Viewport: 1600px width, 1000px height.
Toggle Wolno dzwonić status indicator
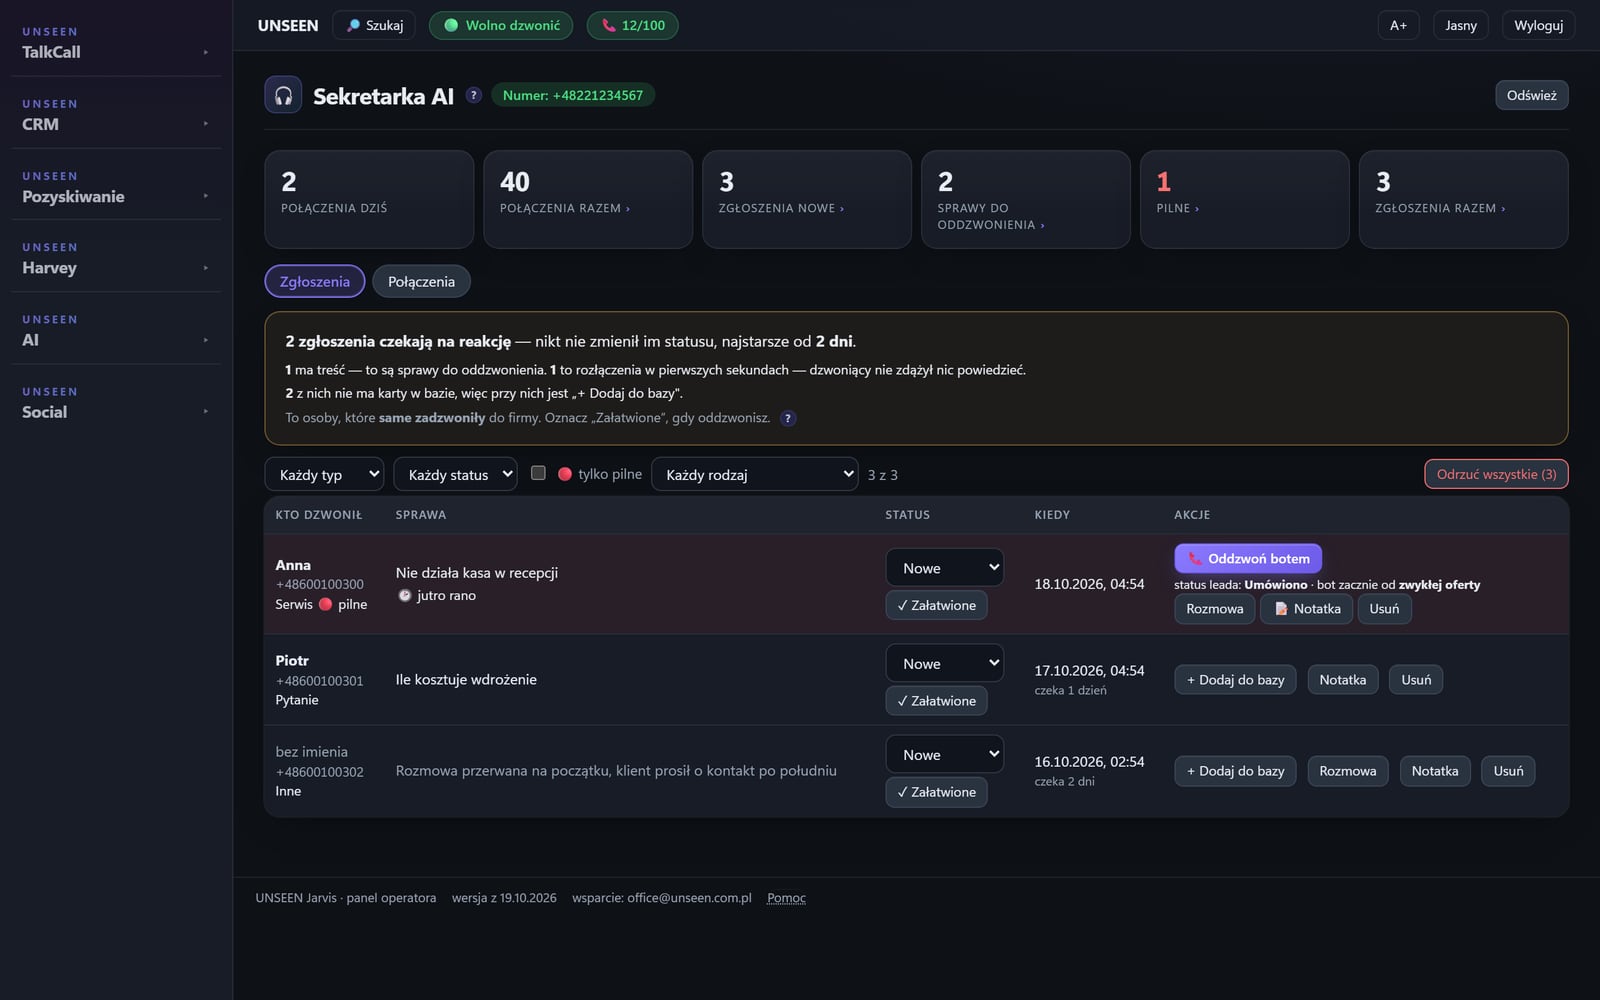[x=501, y=25]
